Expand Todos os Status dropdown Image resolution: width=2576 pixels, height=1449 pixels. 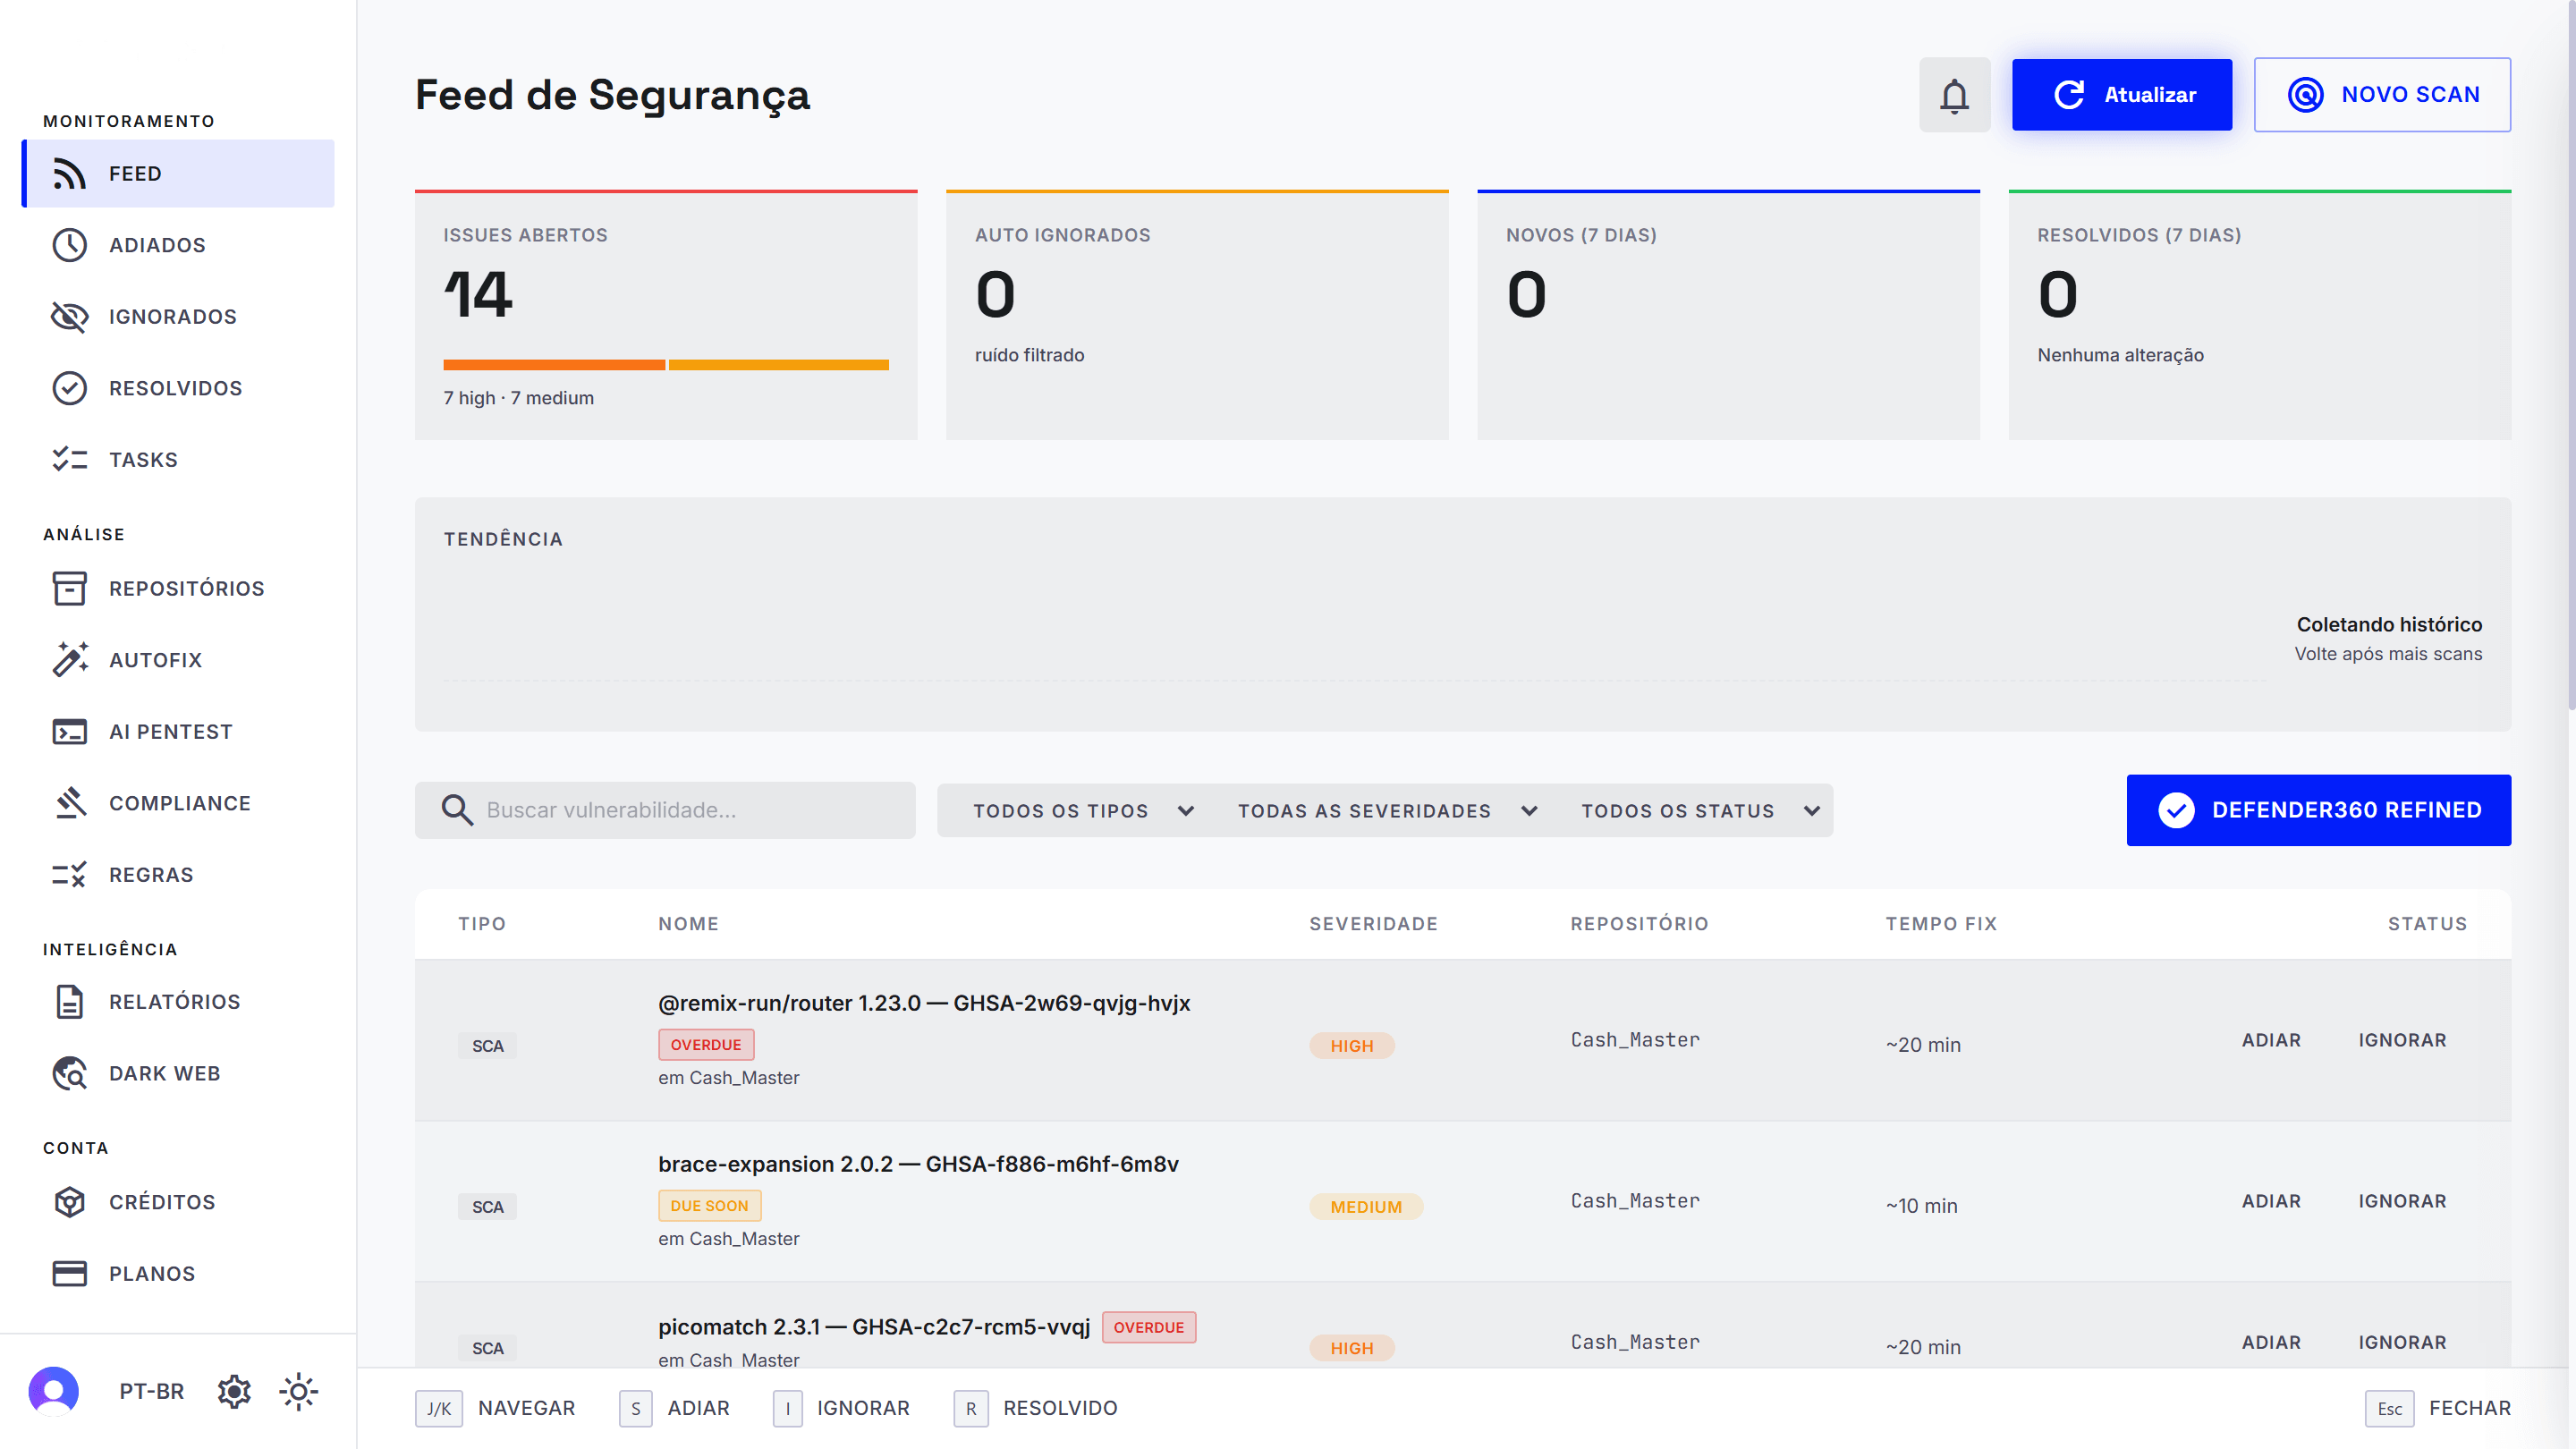[1700, 811]
